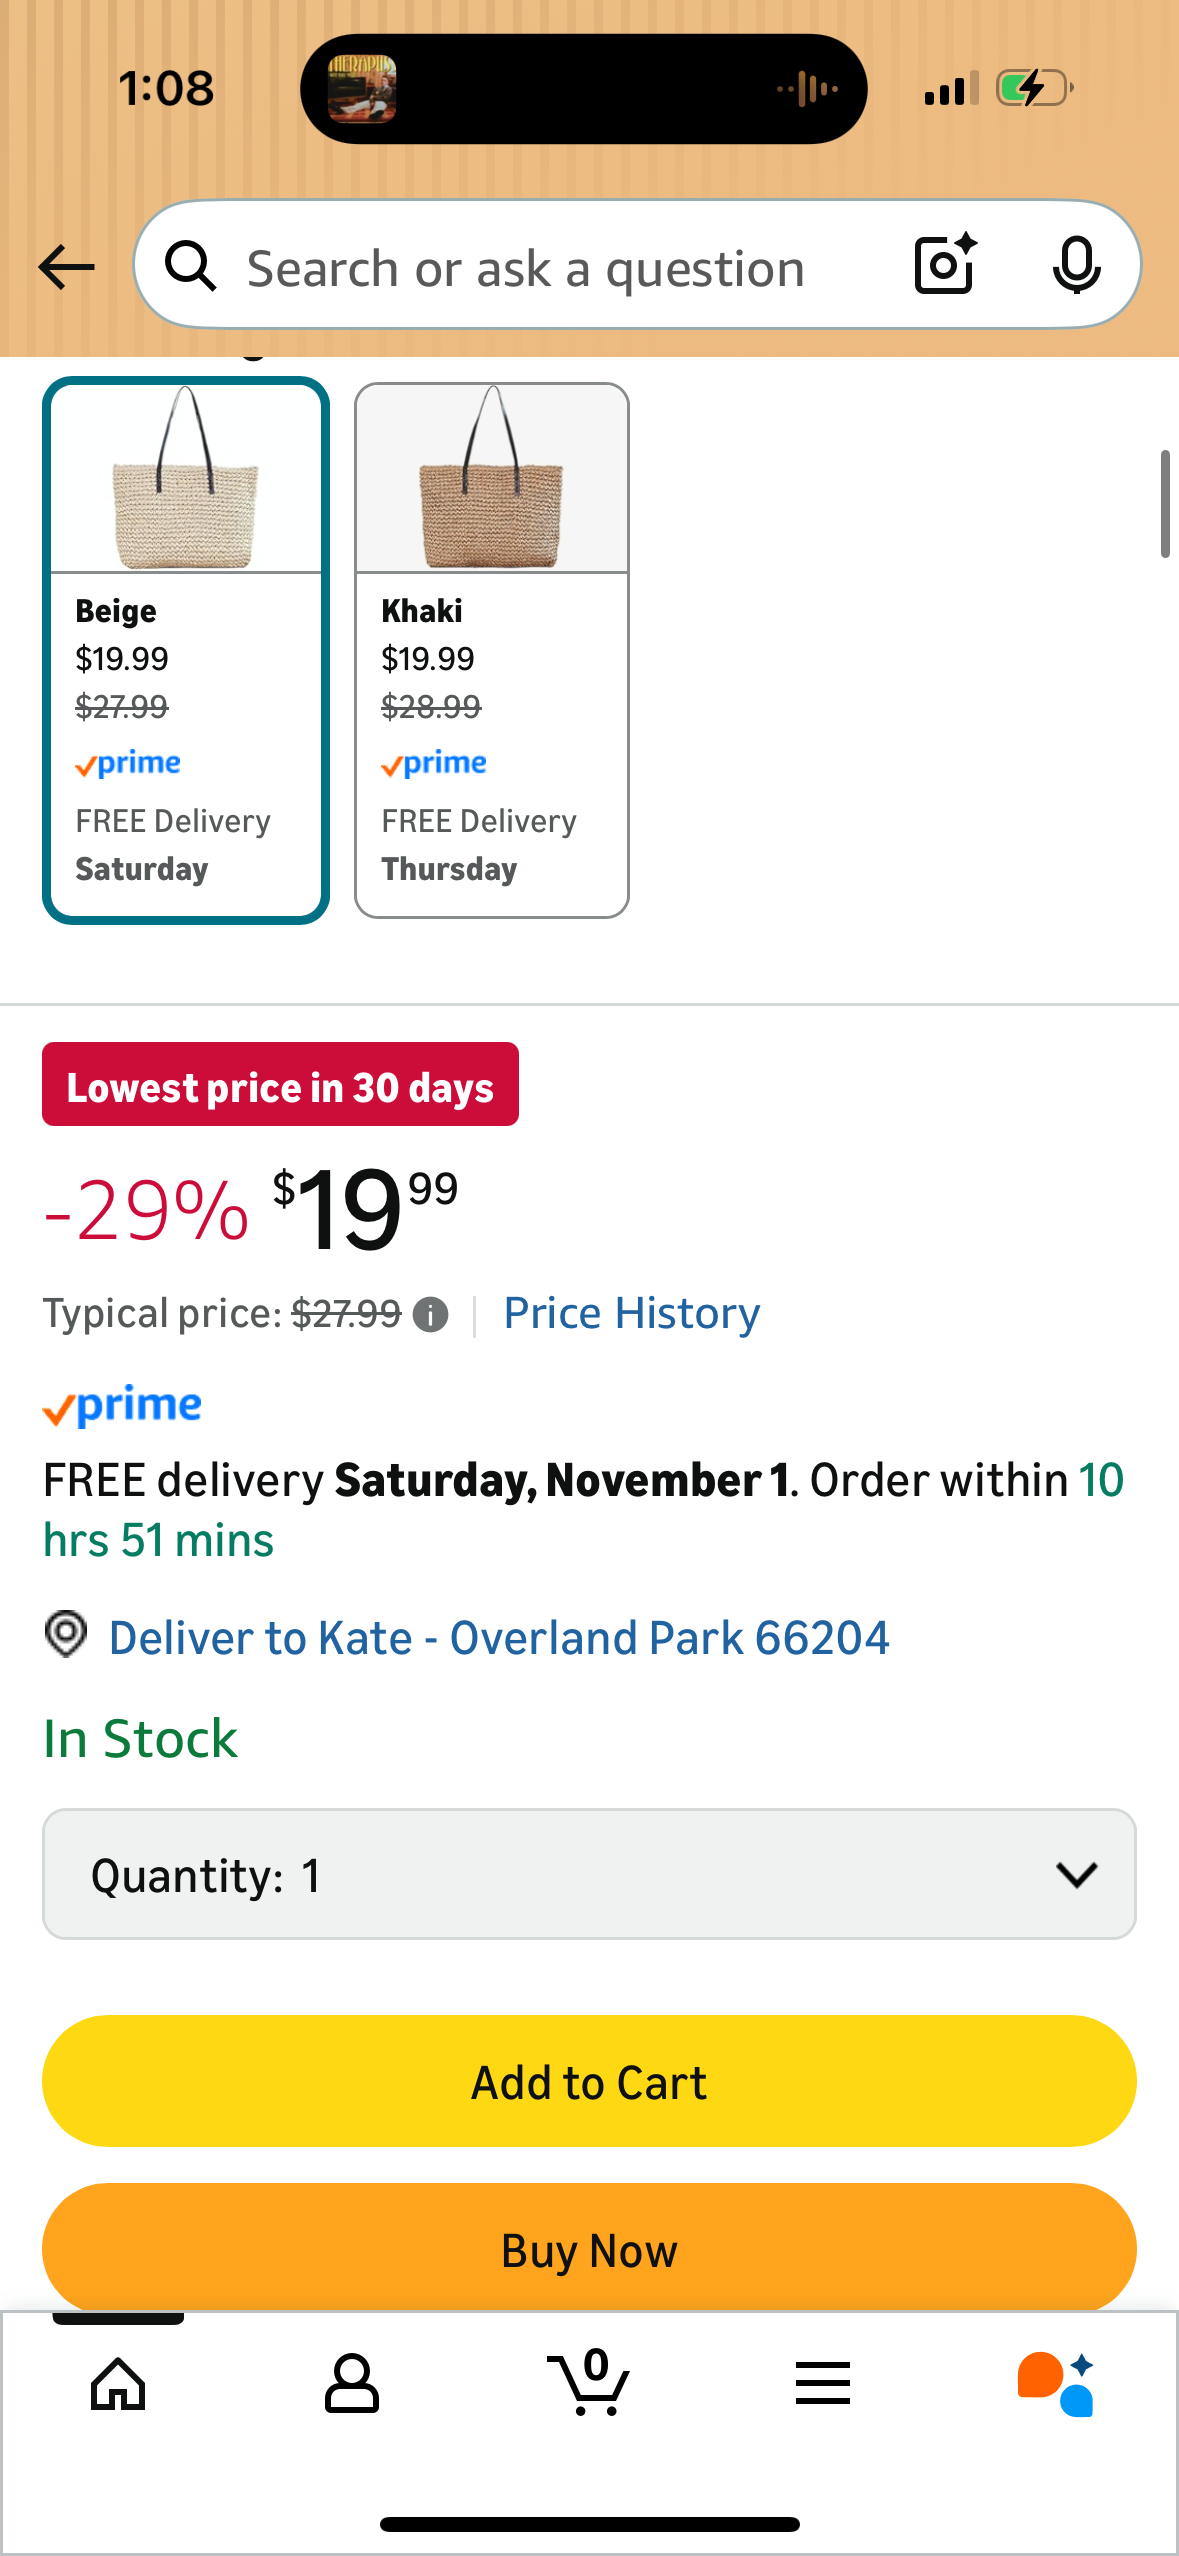The height and width of the screenshot is (2556, 1179).
Task: Tap the delivery location pin icon
Action: [66, 1635]
